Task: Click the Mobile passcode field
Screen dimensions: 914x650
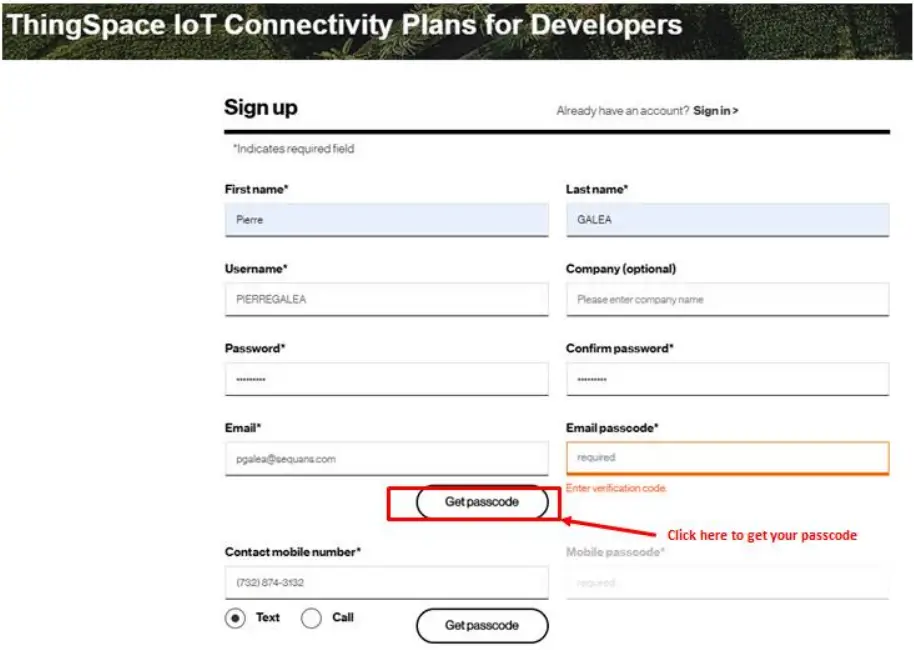Action: (726, 582)
